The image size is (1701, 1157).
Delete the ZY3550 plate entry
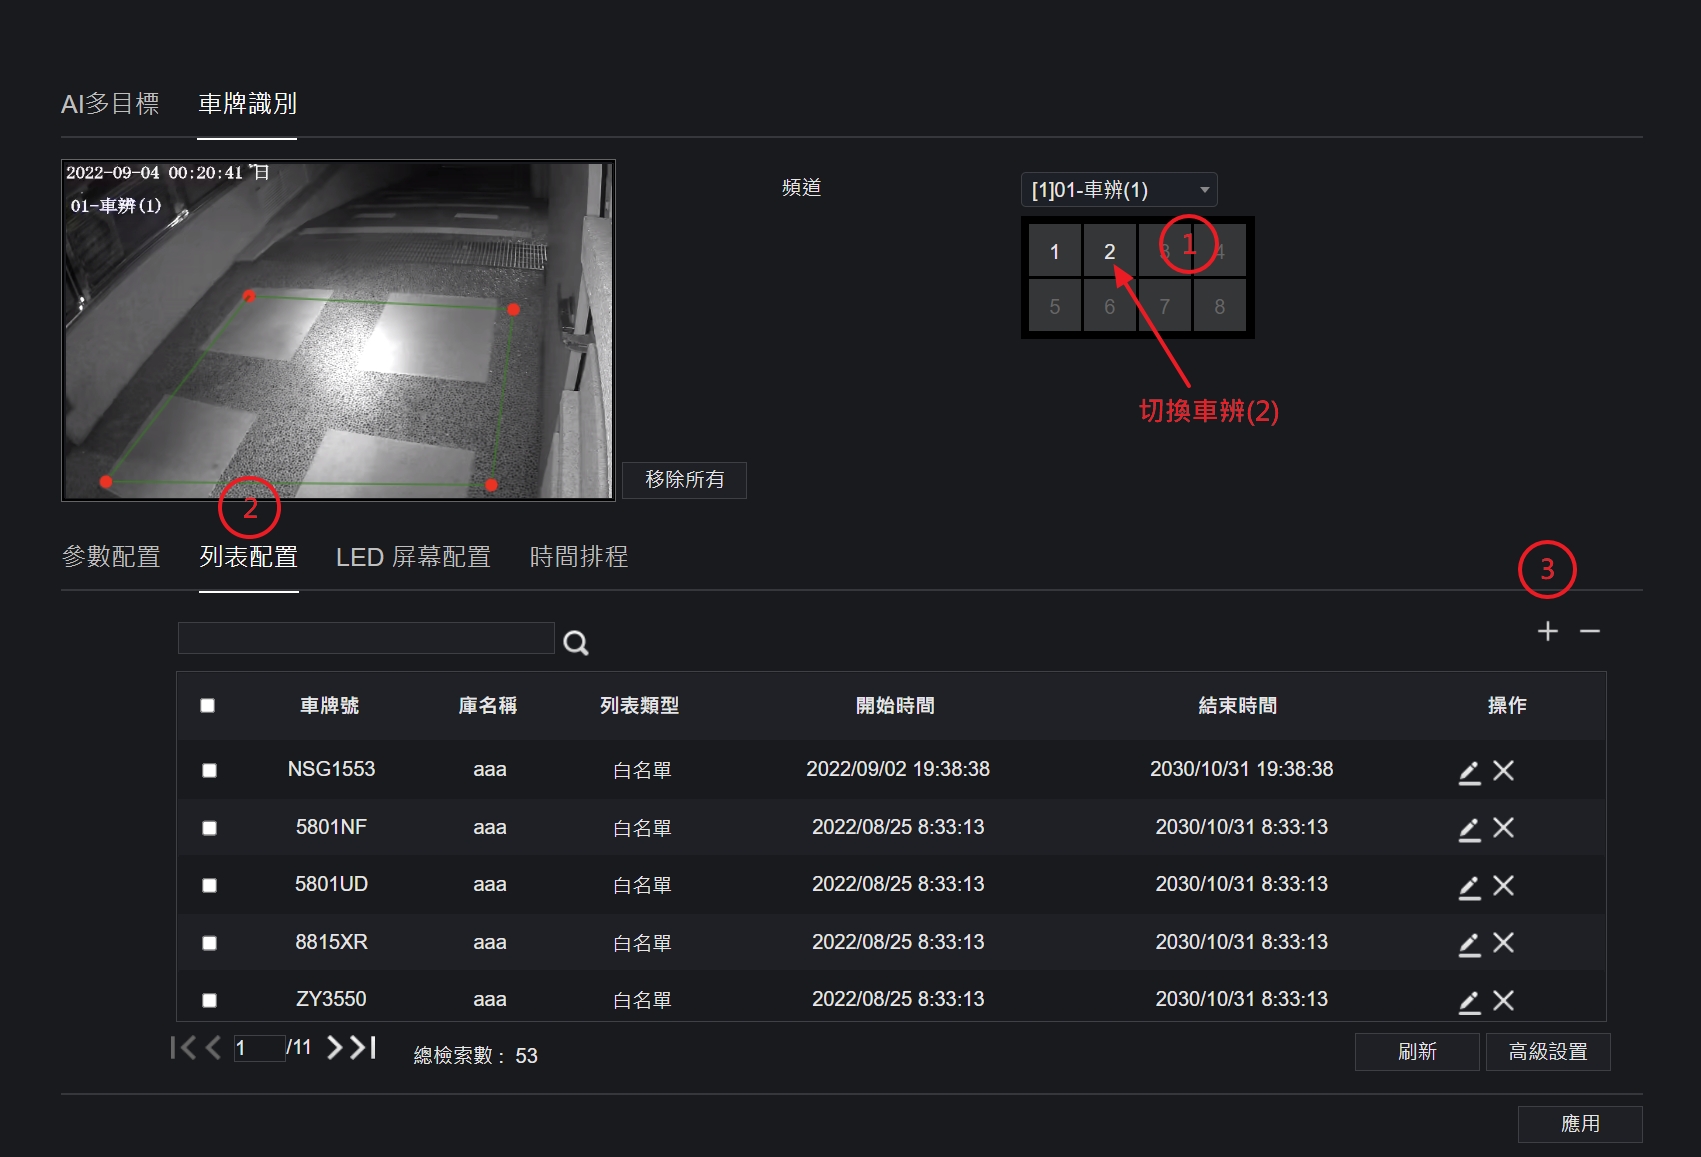1503,1000
